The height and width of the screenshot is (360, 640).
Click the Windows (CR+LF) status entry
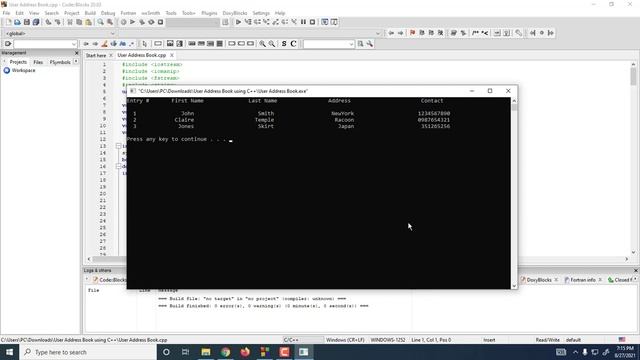click(x=345, y=340)
